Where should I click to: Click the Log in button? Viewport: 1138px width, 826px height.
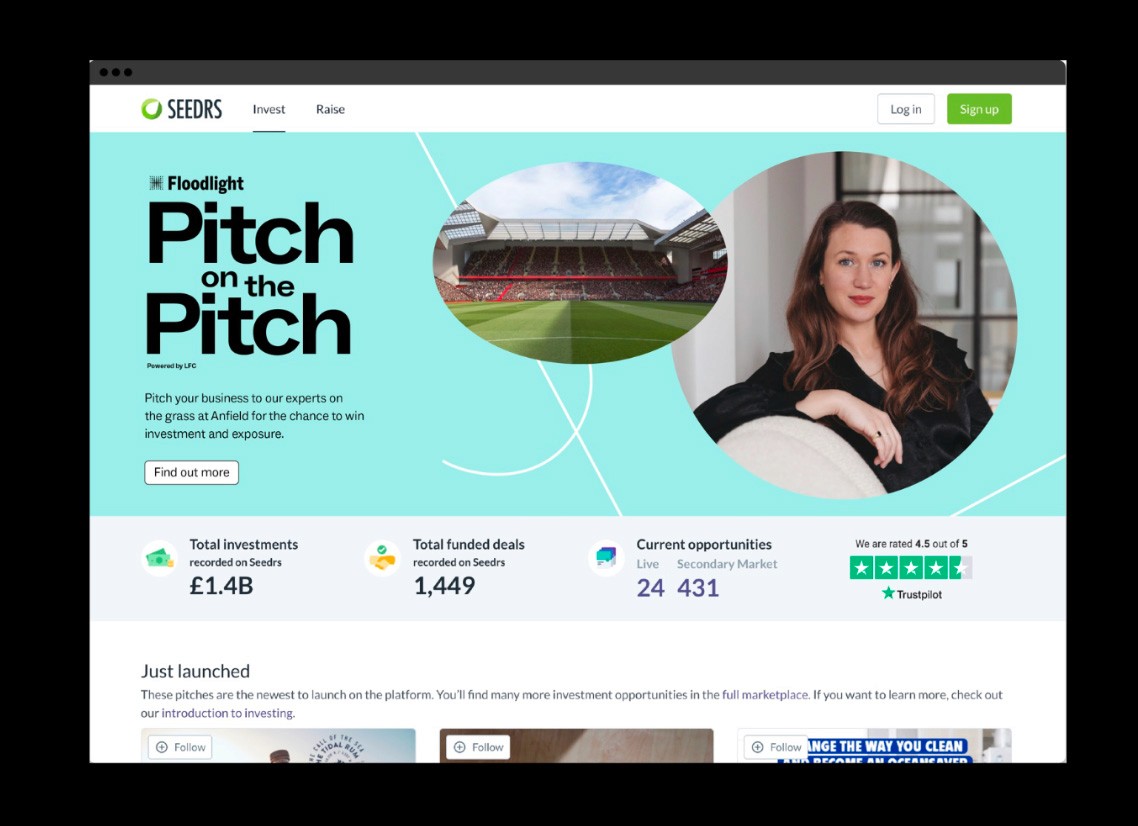tap(906, 109)
